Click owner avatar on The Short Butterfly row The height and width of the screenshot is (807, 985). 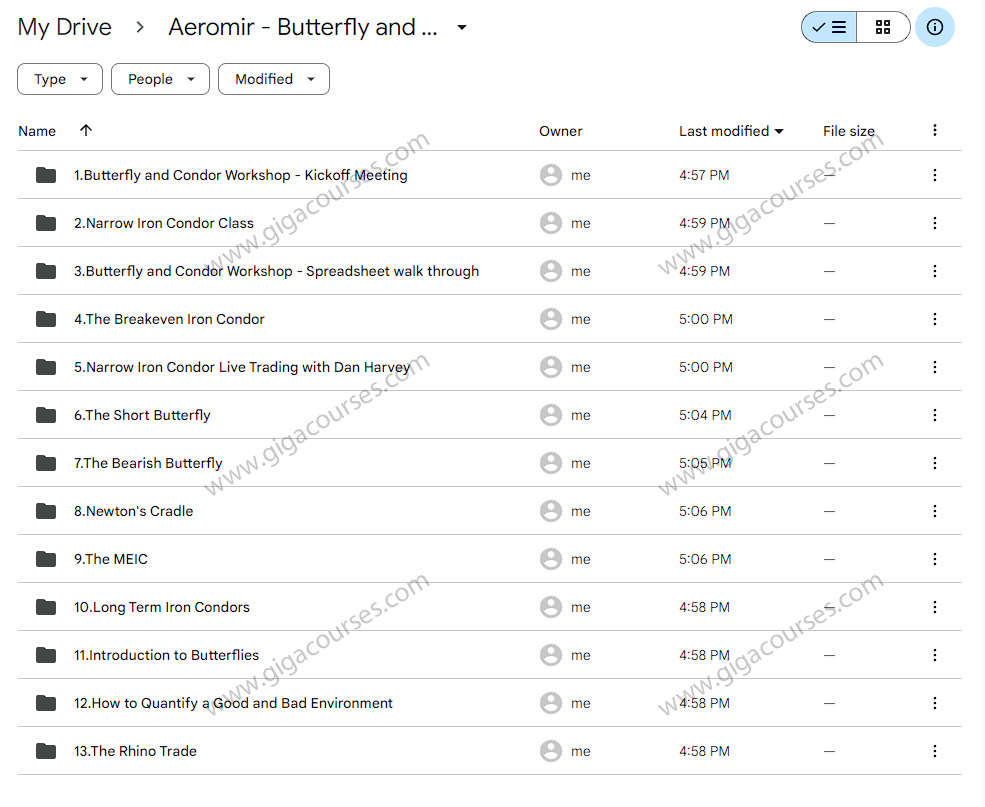[550, 415]
